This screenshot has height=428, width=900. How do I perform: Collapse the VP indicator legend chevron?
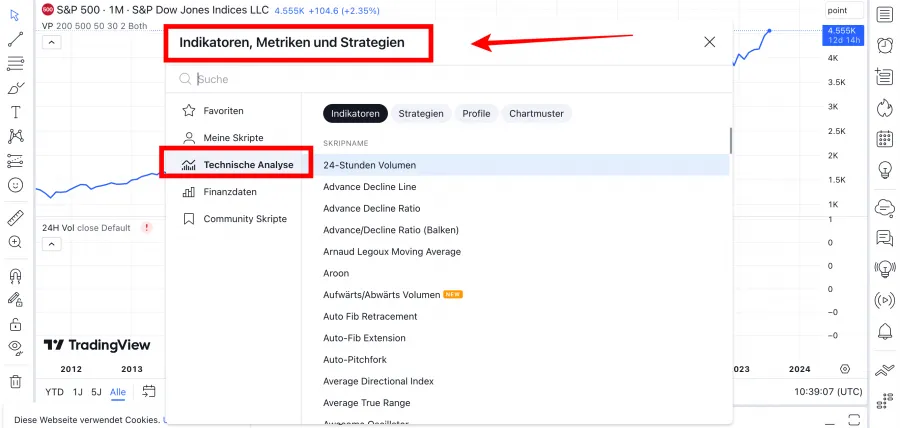(x=52, y=42)
